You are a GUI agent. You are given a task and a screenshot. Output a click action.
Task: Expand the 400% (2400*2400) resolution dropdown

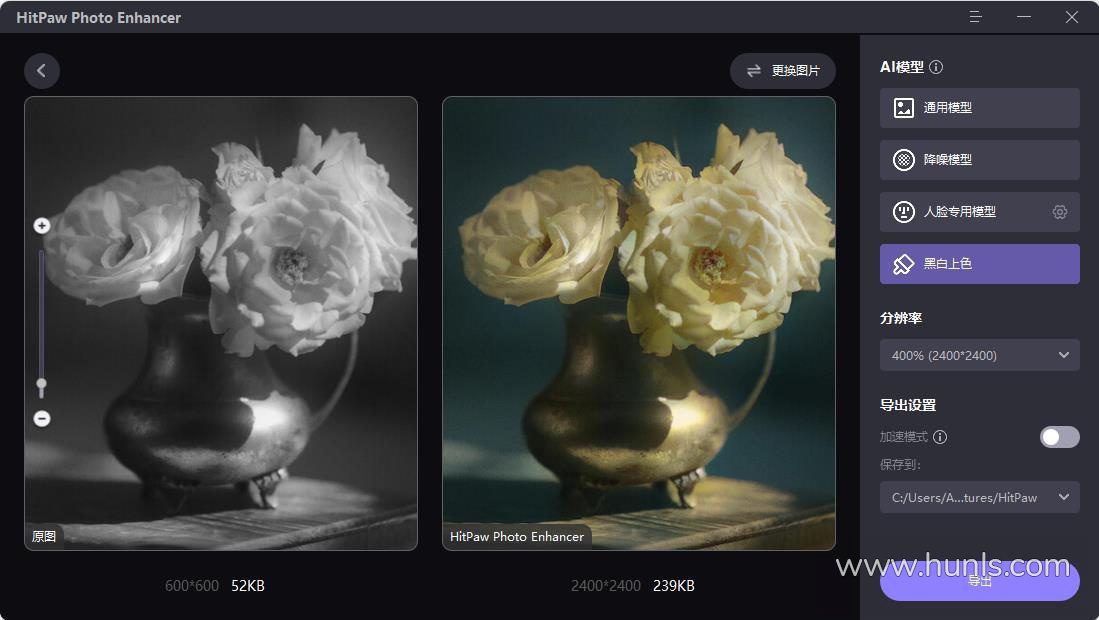[979, 355]
